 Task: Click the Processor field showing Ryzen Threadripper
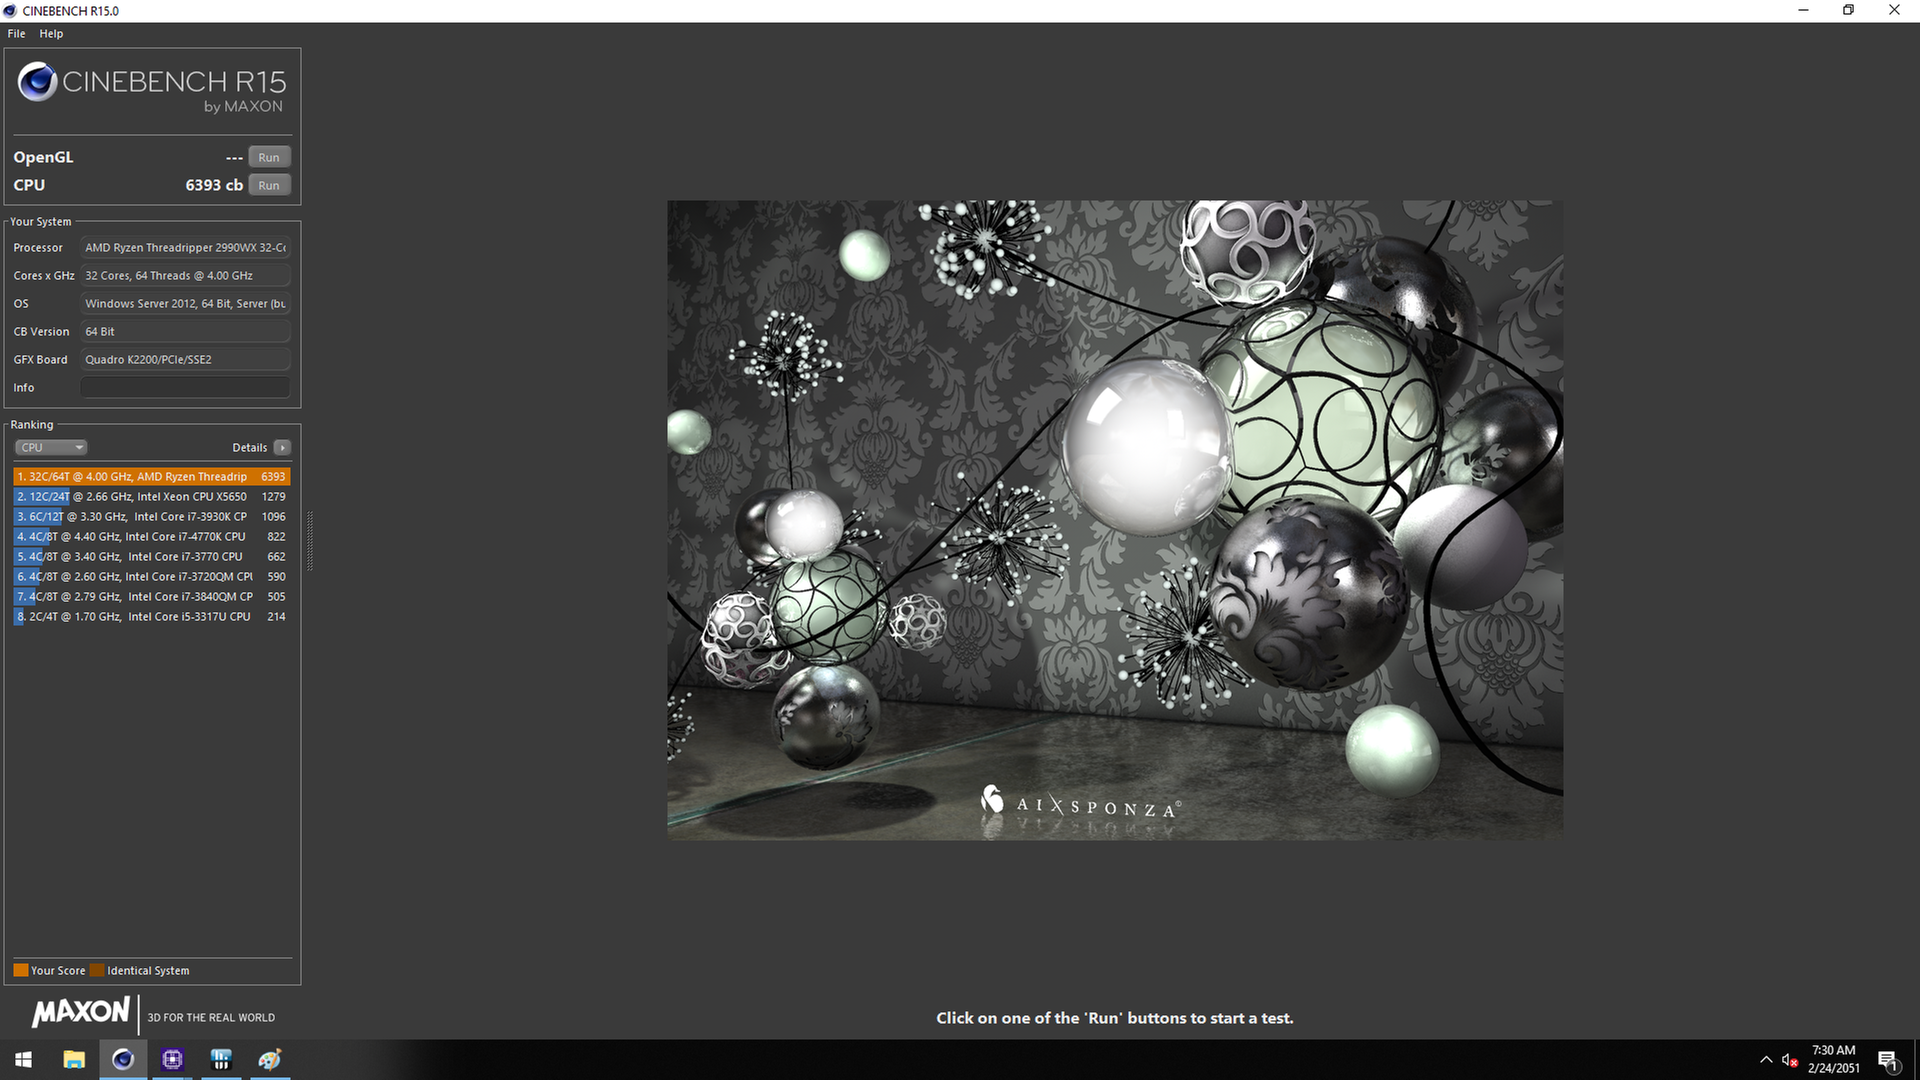click(185, 247)
